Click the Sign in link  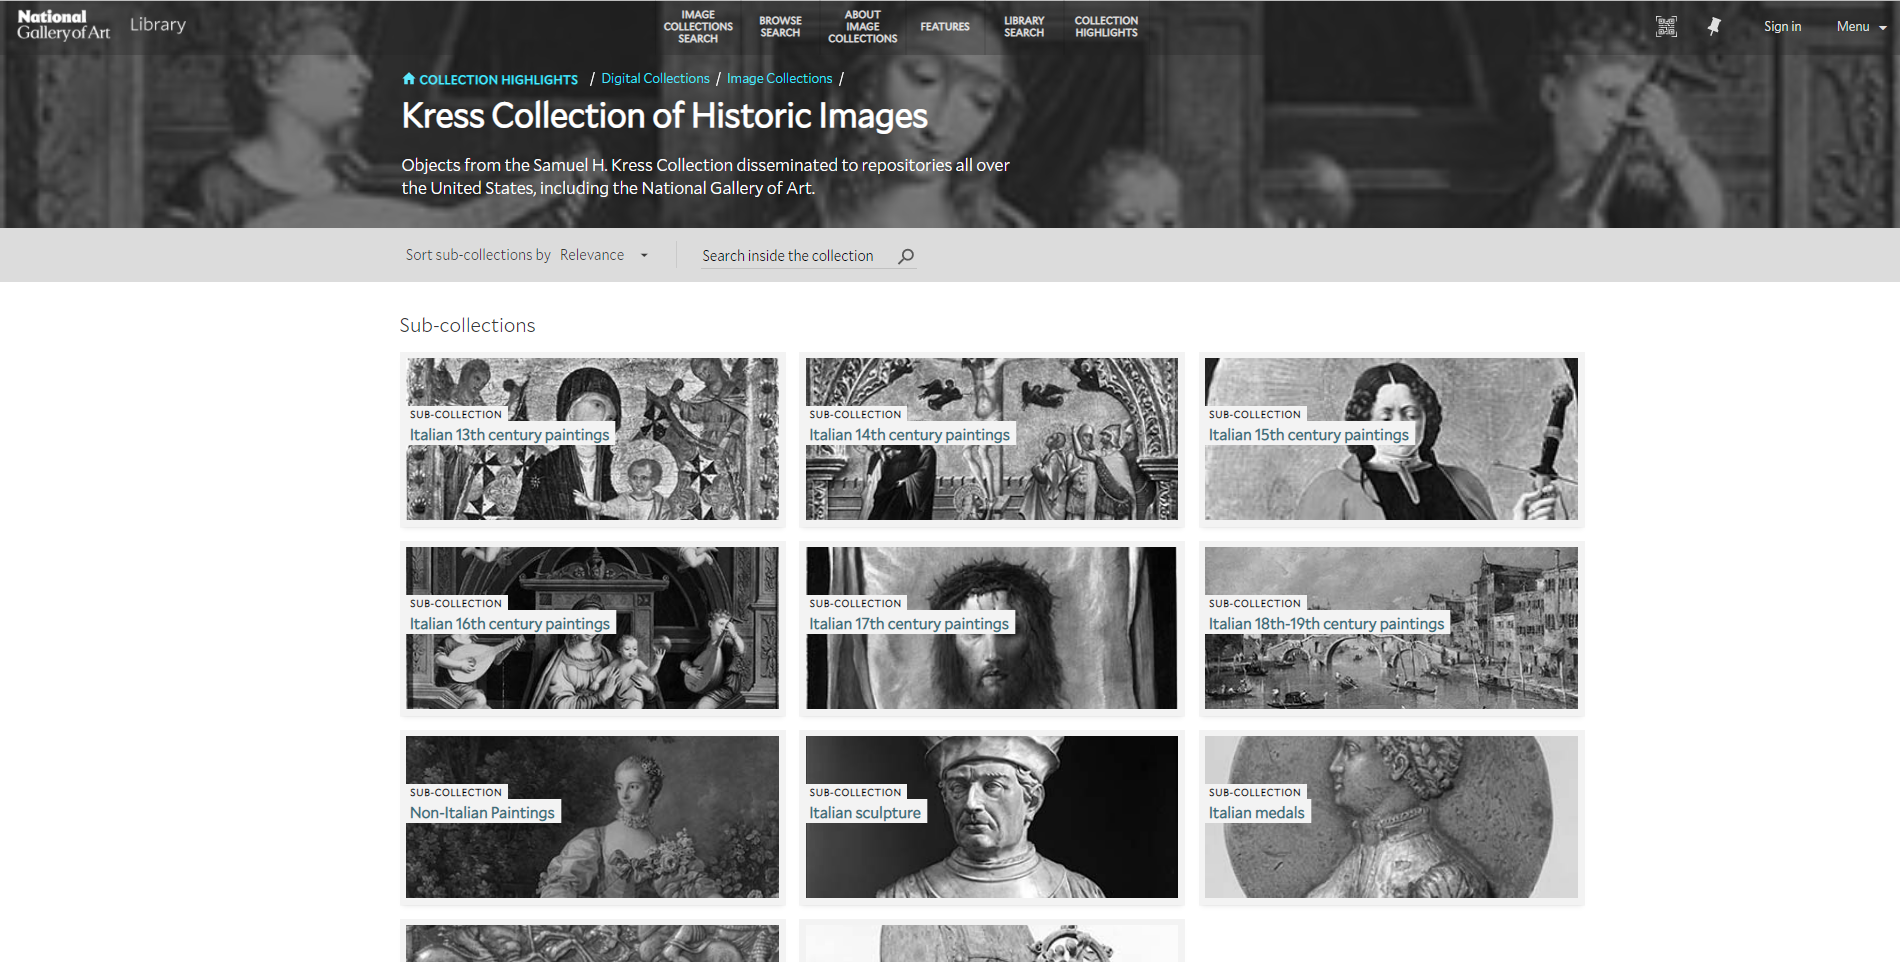point(1782,27)
